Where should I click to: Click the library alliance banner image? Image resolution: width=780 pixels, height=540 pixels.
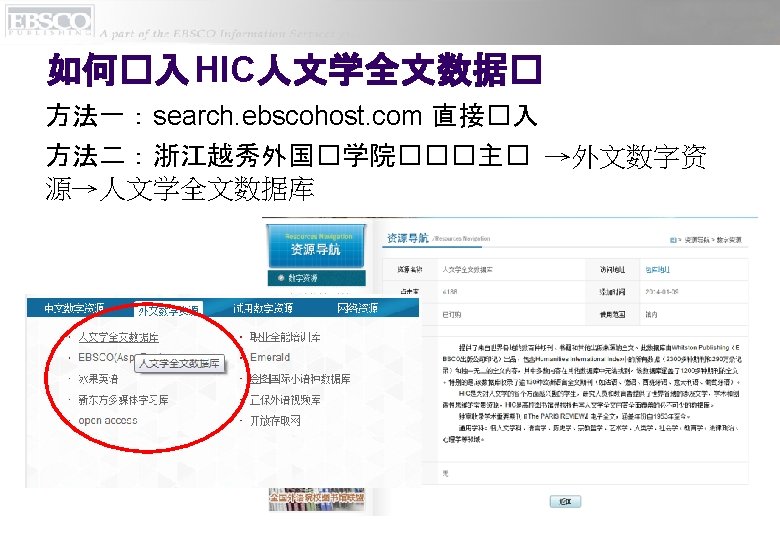click(316, 499)
